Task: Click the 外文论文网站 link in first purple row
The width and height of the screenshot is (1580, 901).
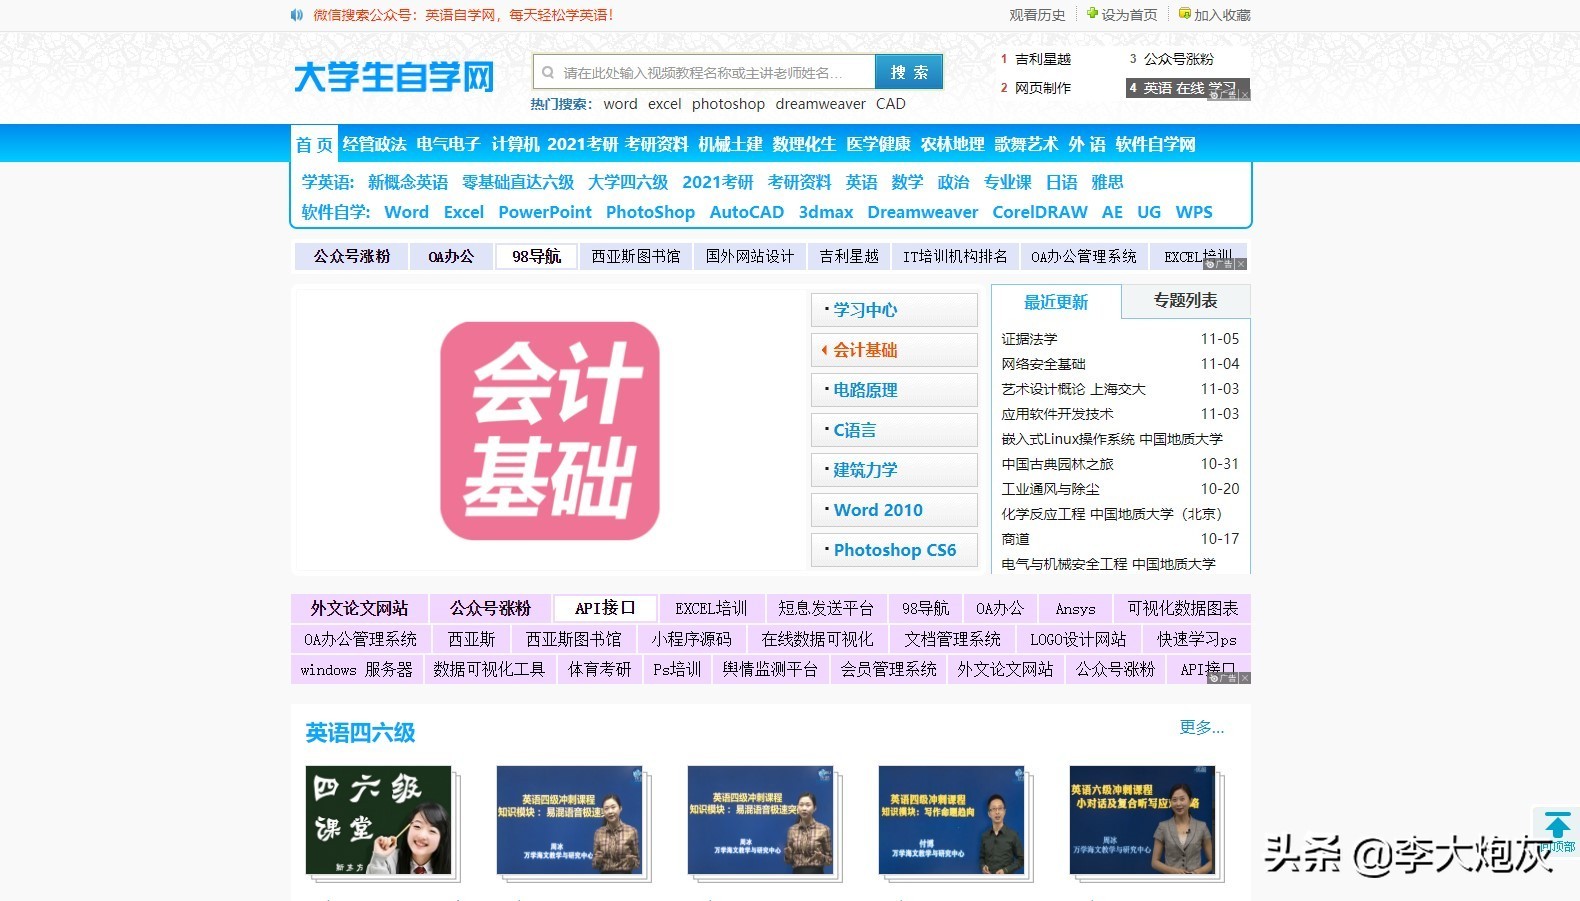Action: [x=359, y=608]
